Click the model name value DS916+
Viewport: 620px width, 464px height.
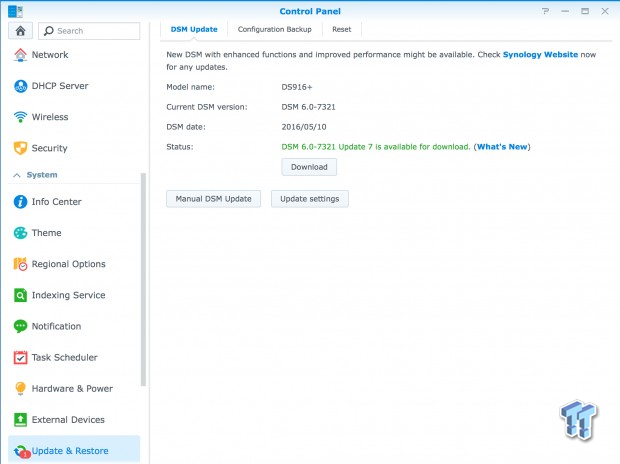pos(297,87)
